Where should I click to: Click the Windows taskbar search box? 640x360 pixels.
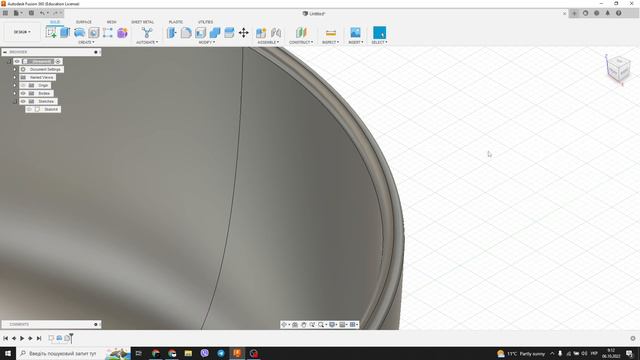73,353
